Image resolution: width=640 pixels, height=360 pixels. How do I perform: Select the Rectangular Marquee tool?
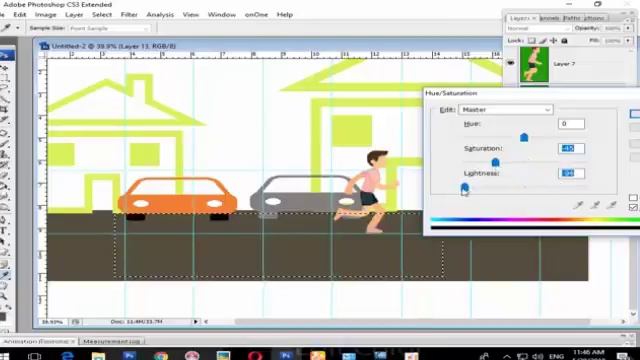(5, 77)
